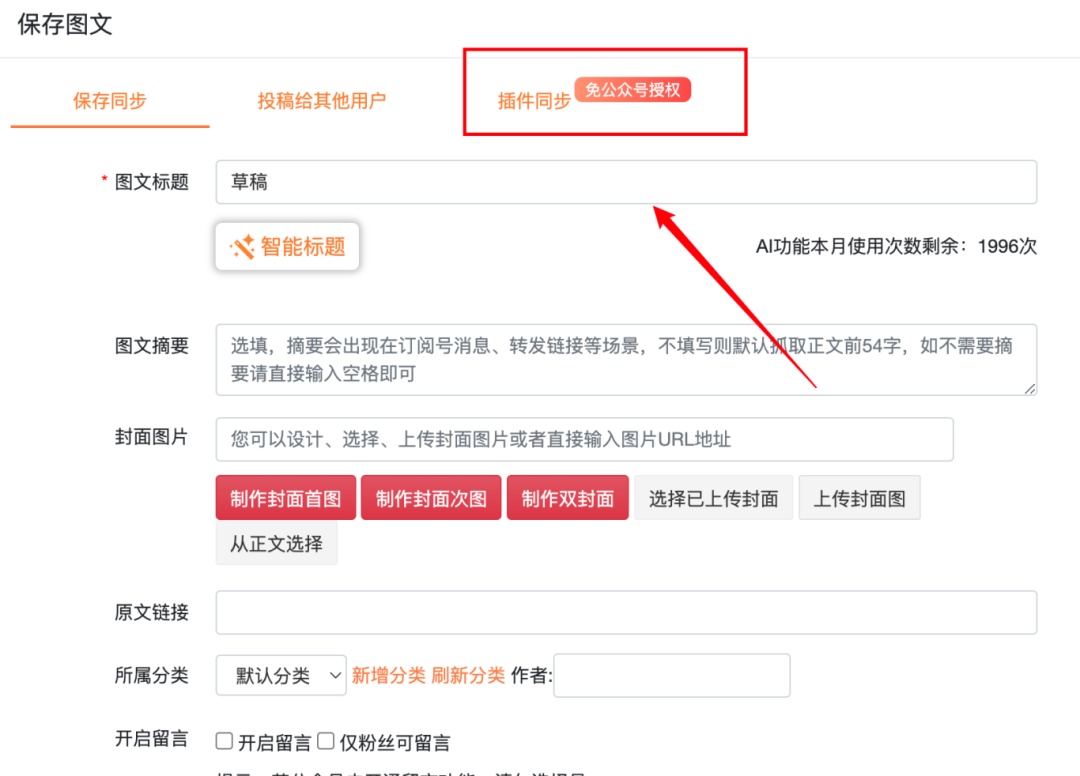Enable the 开启留言 checkbox
The height and width of the screenshot is (776, 1080).
click(225, 741)
